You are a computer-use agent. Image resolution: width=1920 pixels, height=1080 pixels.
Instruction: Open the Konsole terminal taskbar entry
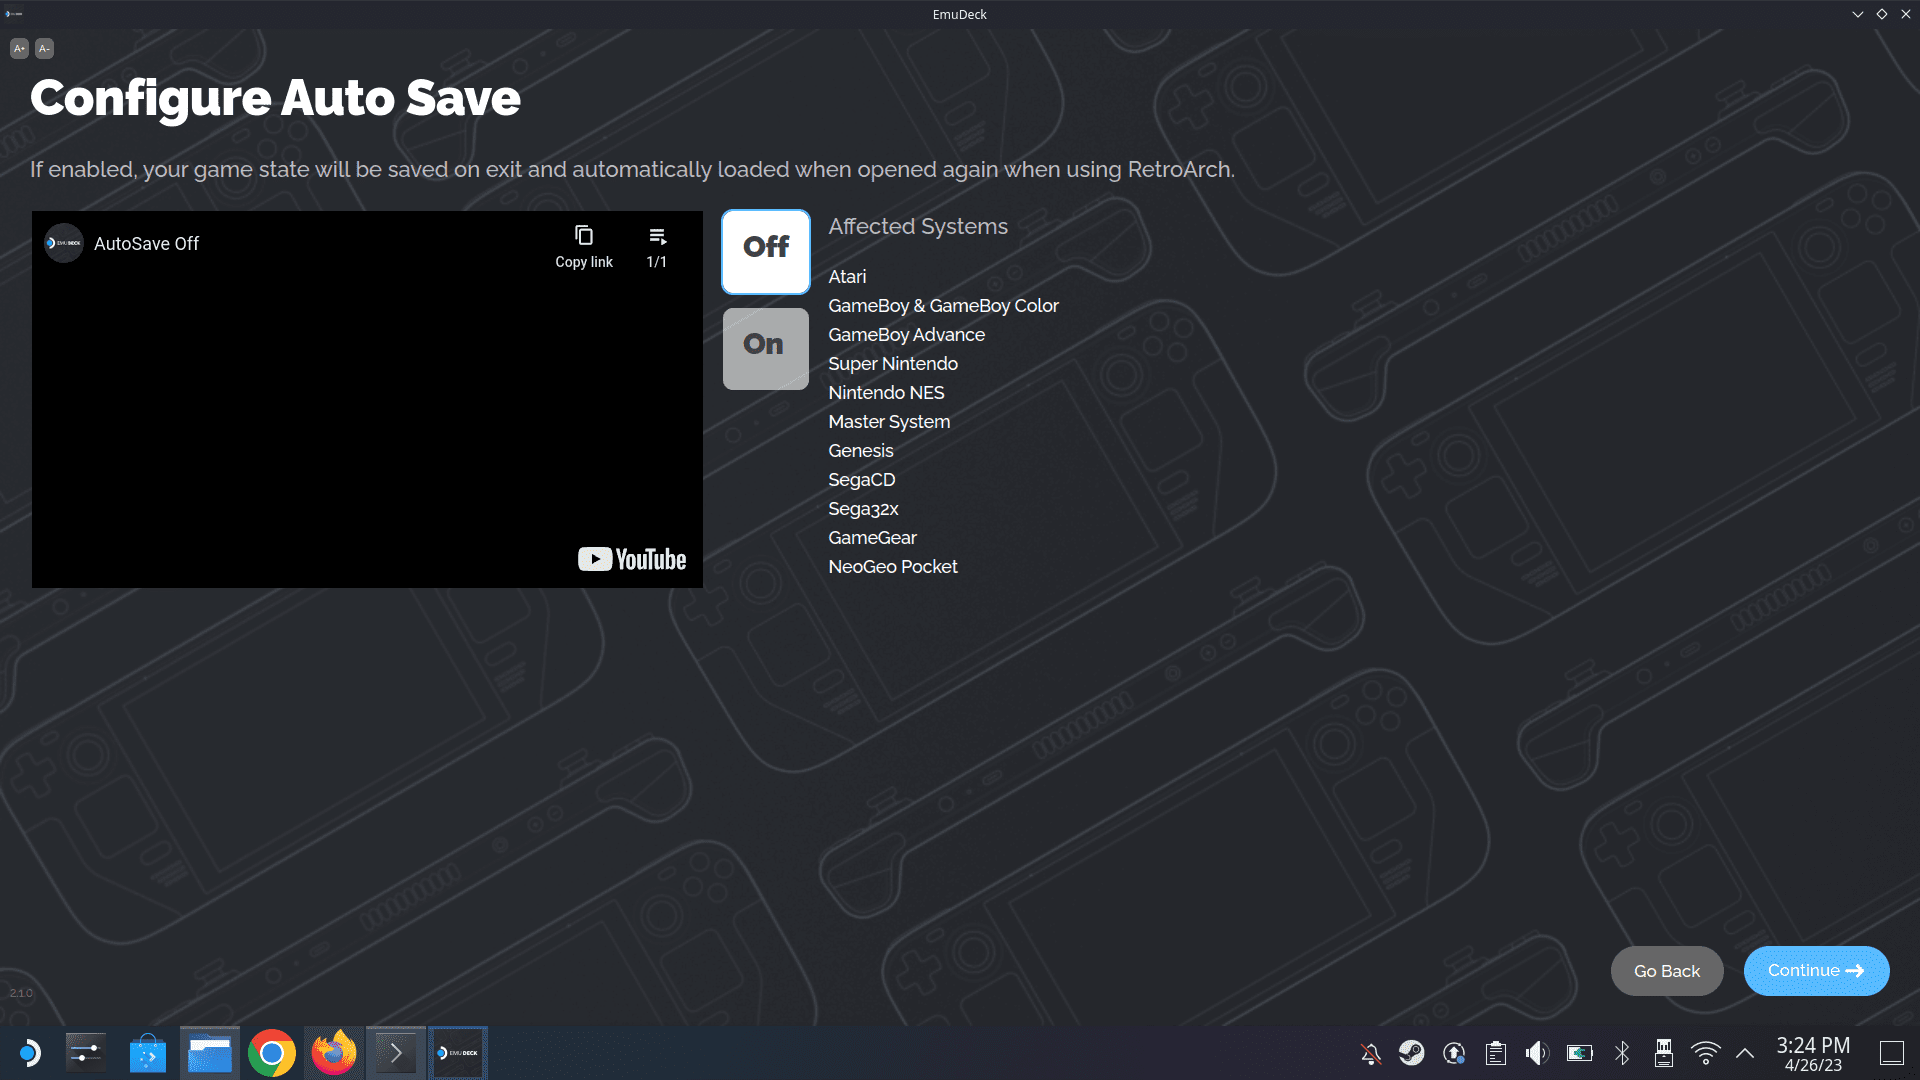(x=396, y=1053)
